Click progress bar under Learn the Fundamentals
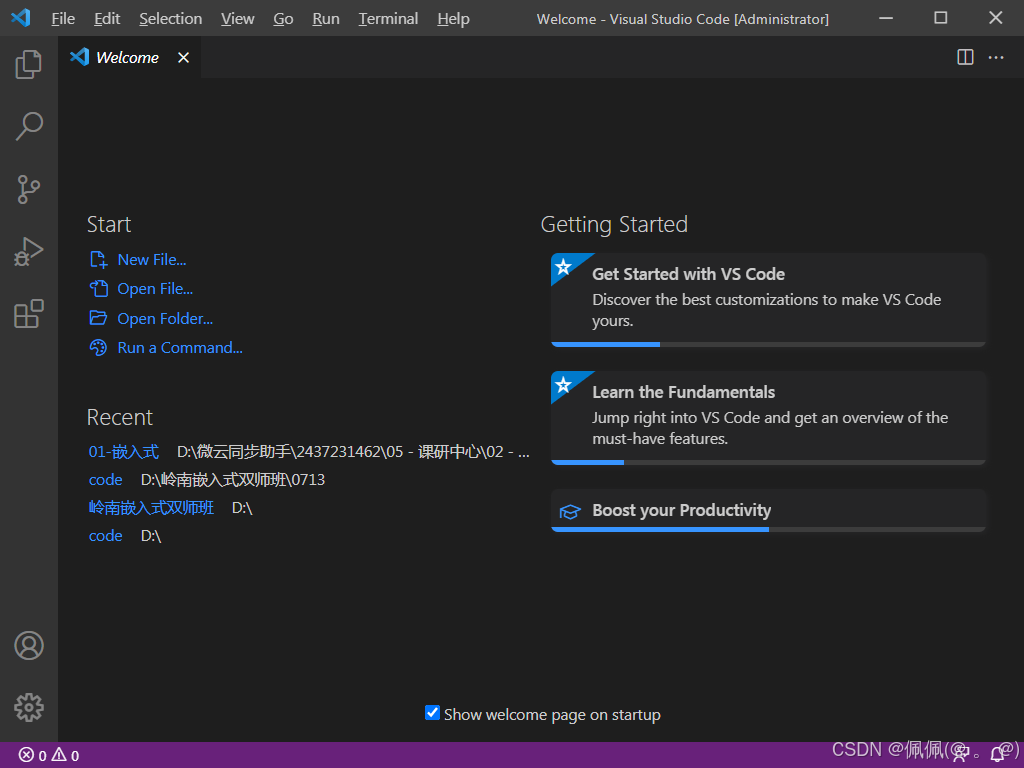This screenshot has height=768, width=1024. 768,462
